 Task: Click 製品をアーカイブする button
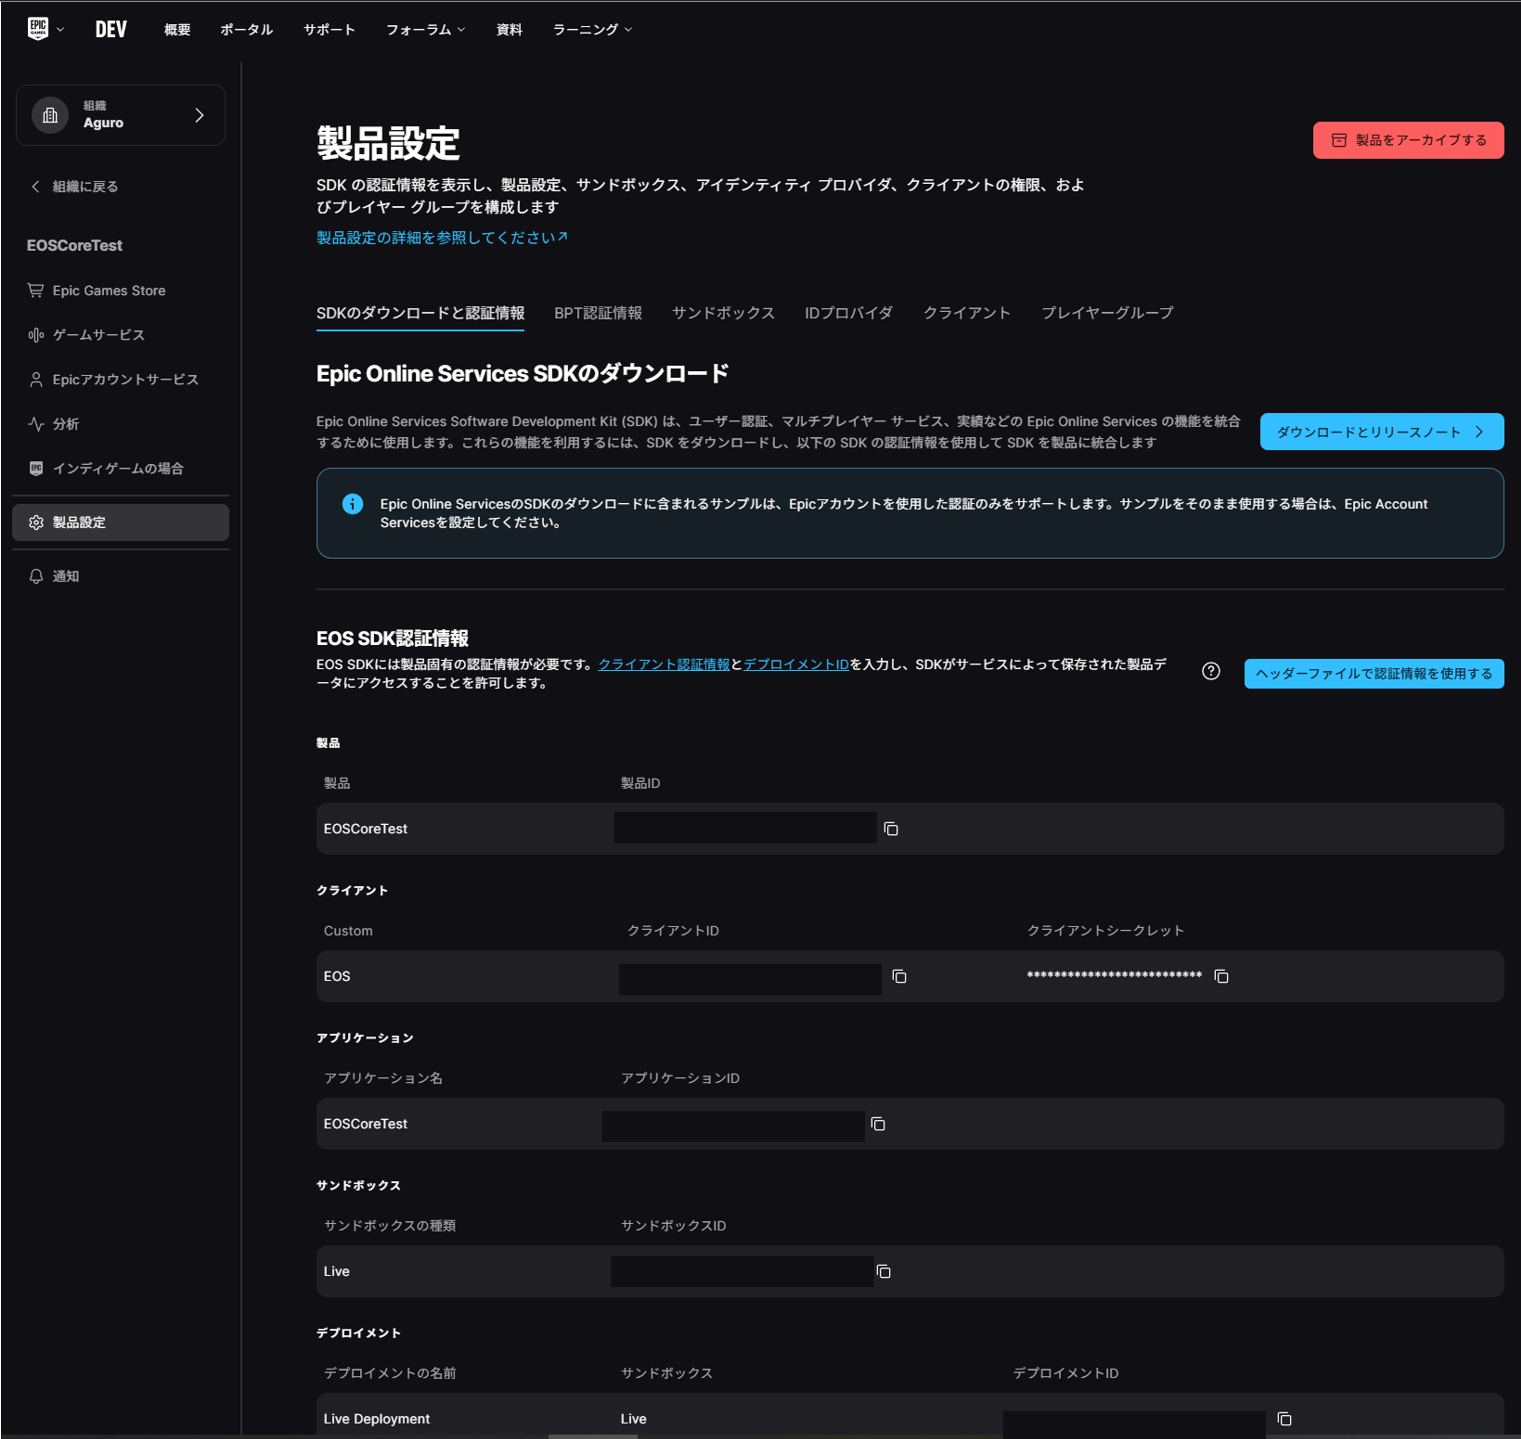tap(1408, 140)
